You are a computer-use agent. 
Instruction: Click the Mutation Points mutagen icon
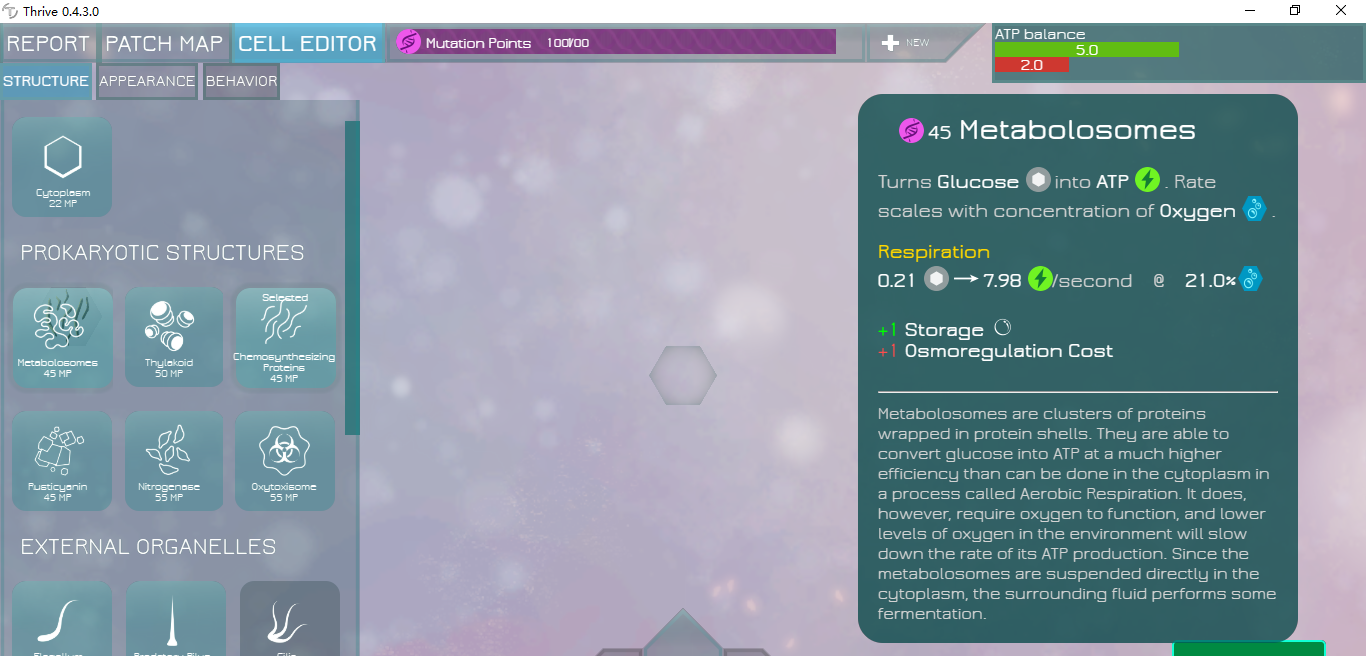pos(409,42)
